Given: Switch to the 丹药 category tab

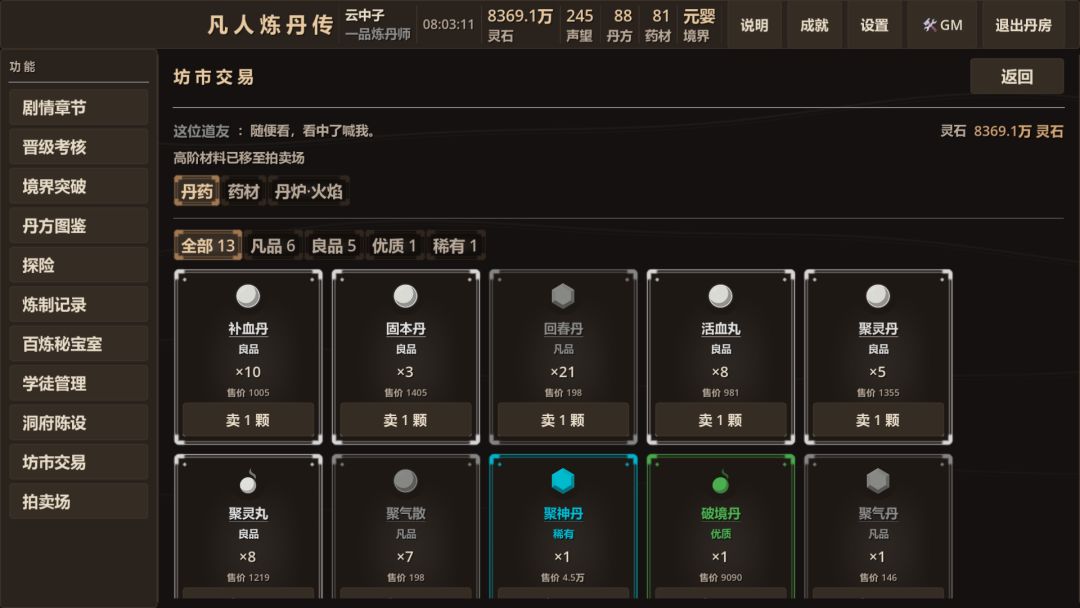Looking at the screenshot, I should (197, 191).
